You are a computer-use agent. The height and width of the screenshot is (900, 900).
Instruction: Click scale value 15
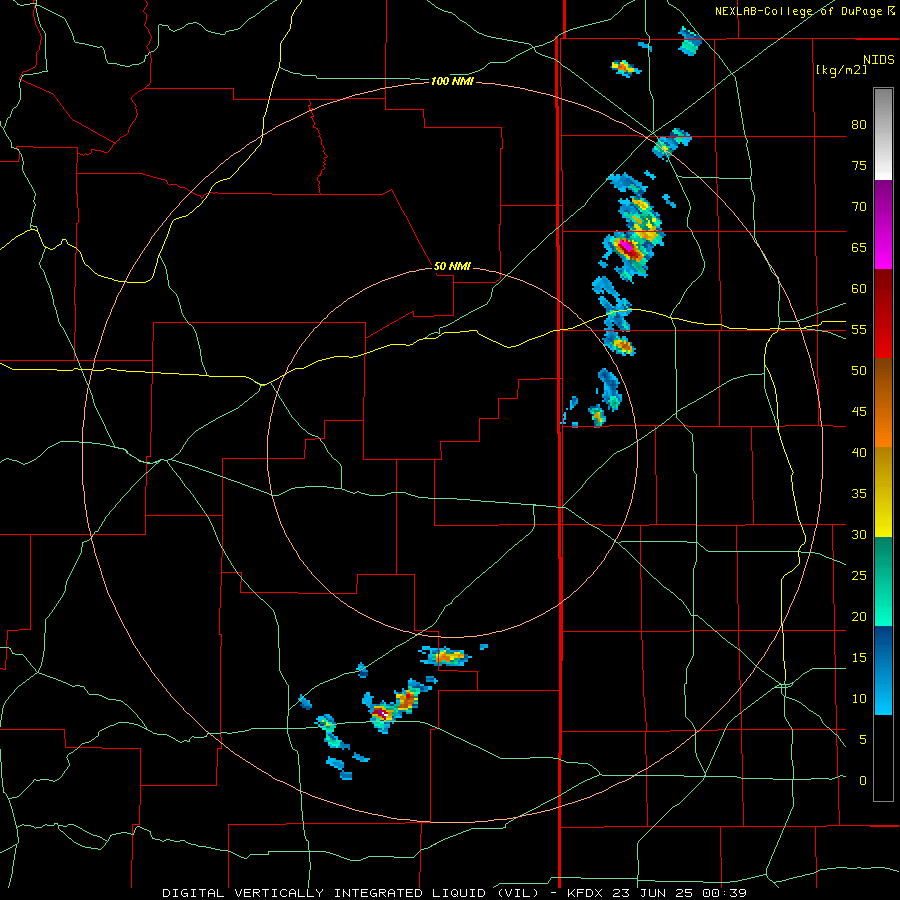(x=859, y=658)
